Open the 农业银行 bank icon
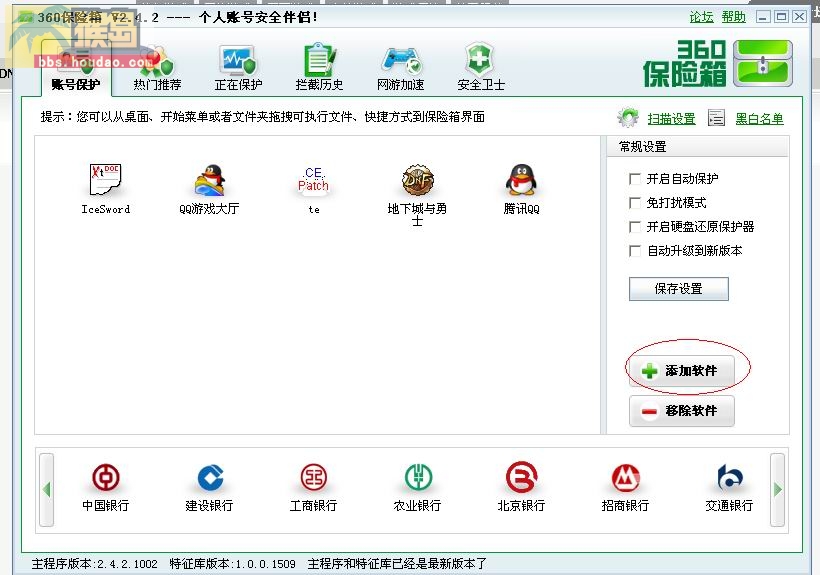The height and width of the screenshot is (575, 820). pos(417,477)
